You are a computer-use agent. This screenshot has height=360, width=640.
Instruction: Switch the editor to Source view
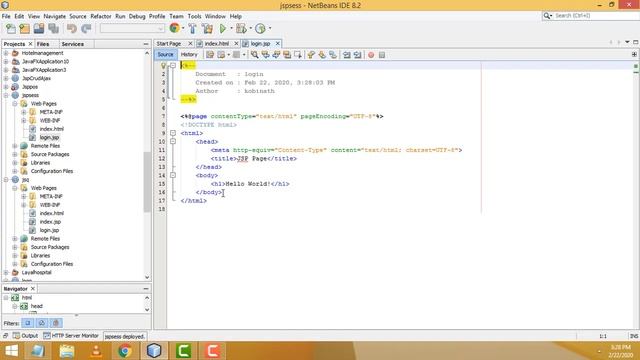click(165, 55)
